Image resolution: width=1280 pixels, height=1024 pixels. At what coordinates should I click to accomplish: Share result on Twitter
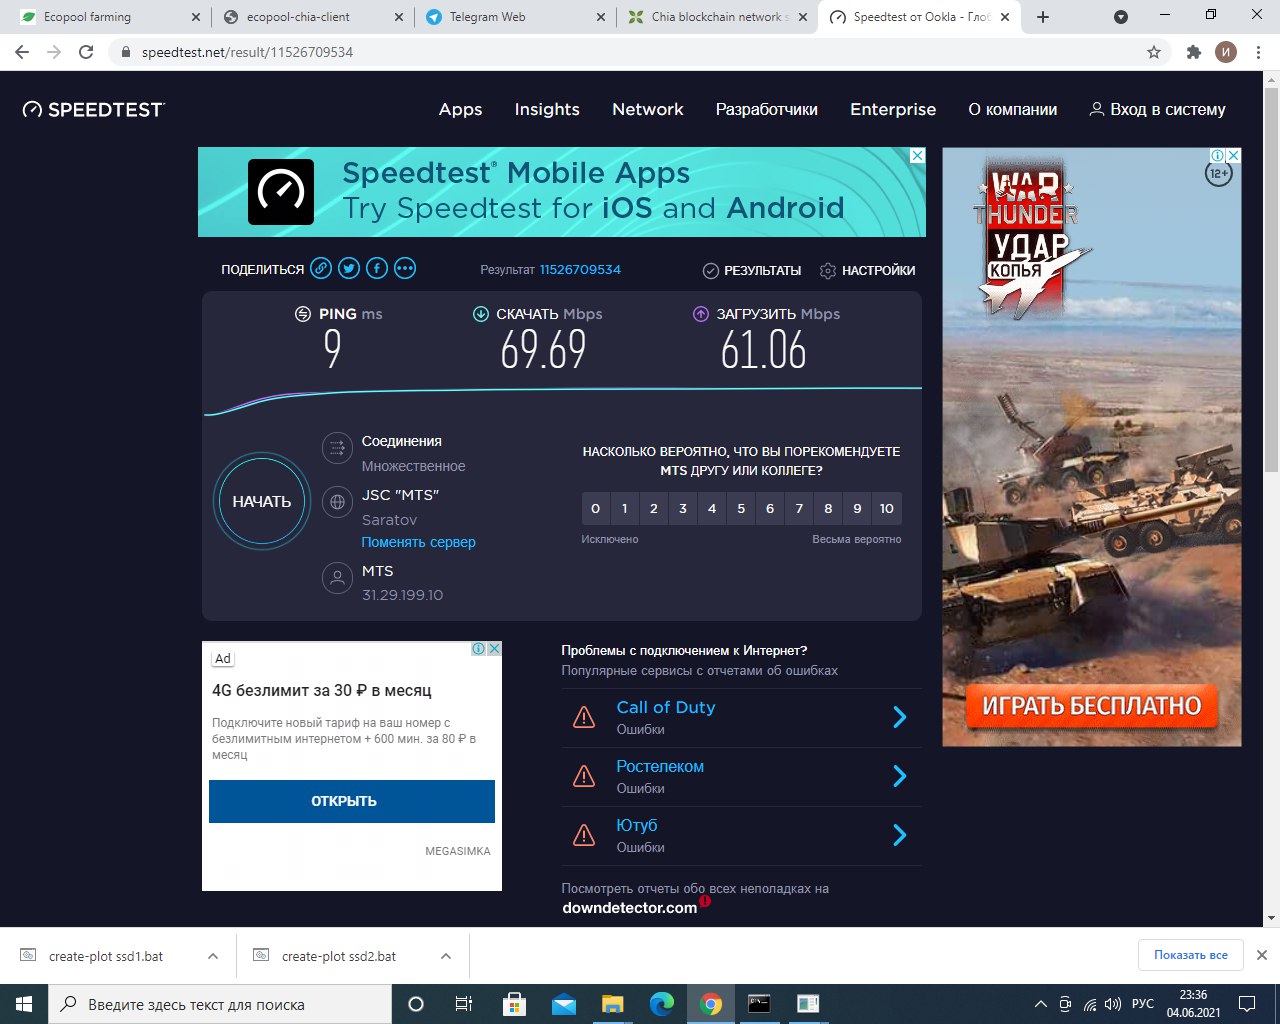point(349,268)
